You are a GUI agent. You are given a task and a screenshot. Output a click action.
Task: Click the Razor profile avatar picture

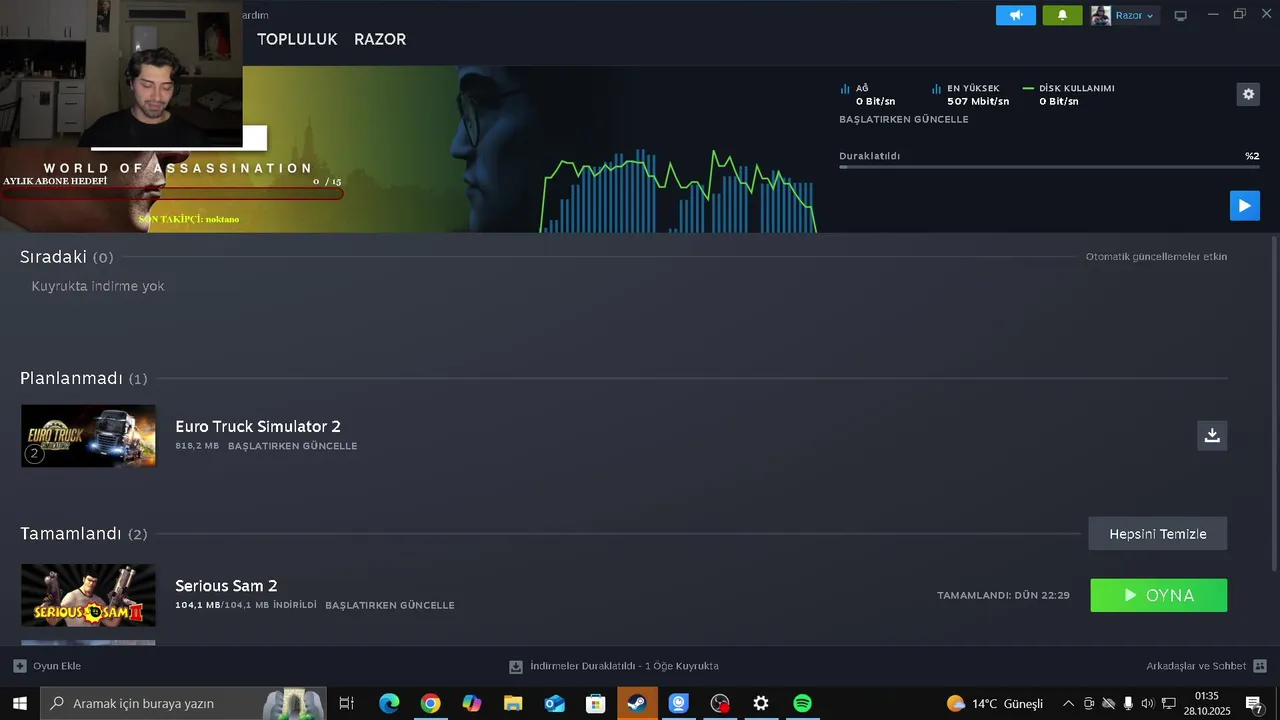pos(1101,15)
